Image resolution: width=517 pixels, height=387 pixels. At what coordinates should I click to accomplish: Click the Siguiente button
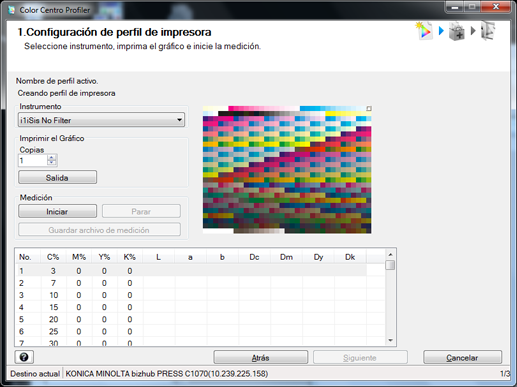pyautogui.click(x=360, y=358)
